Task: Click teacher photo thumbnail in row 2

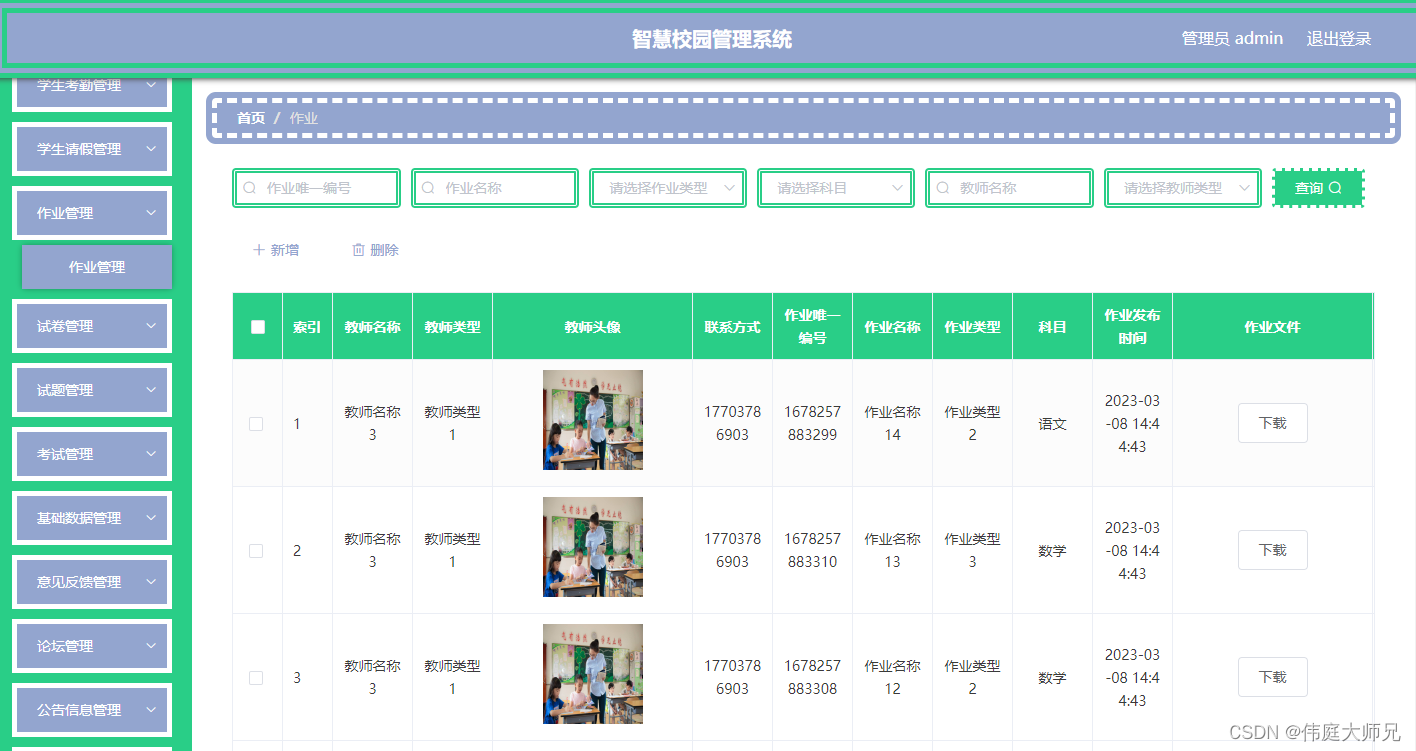Action: [x=593, y=547]
